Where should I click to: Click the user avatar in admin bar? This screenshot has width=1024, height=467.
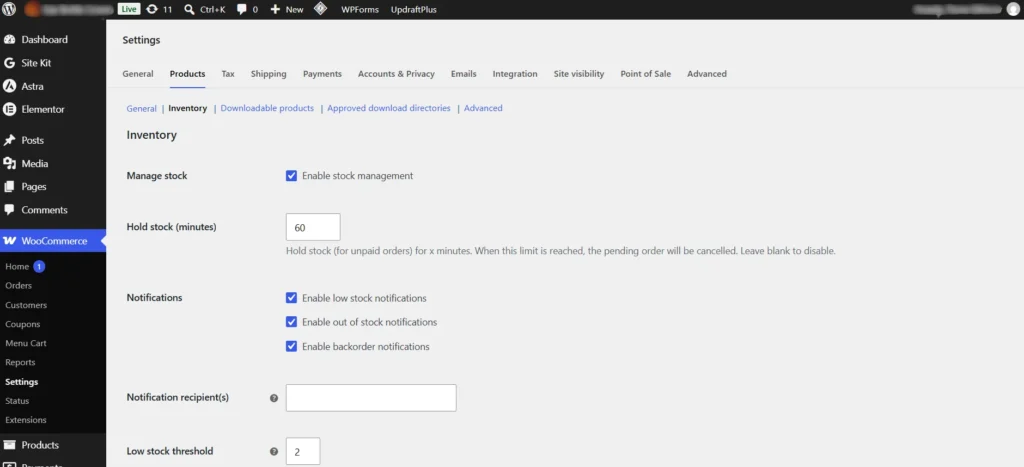coord(1012,9)
